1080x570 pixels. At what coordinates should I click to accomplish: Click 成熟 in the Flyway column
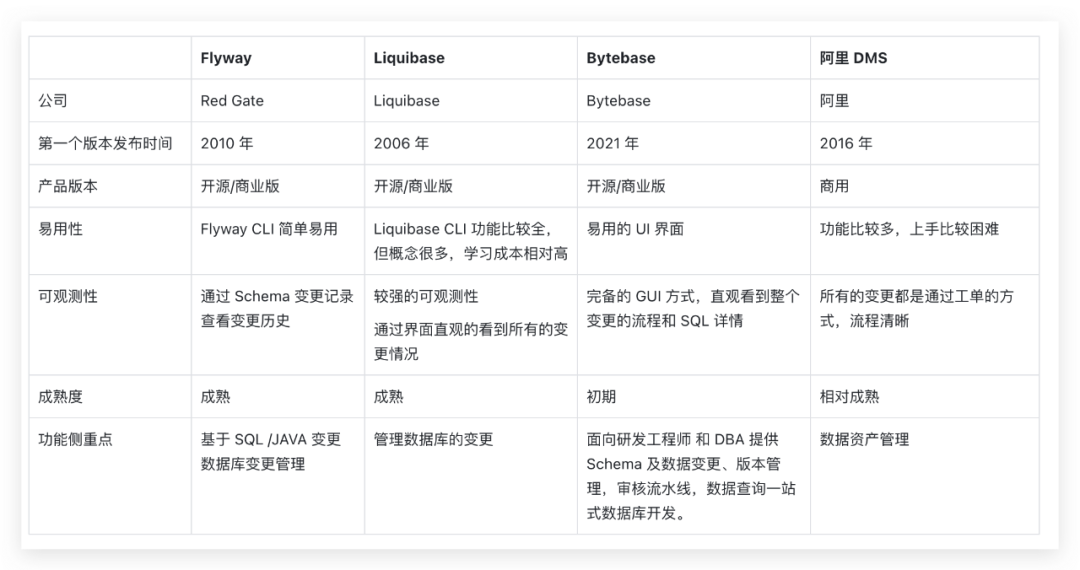[216, 397]
